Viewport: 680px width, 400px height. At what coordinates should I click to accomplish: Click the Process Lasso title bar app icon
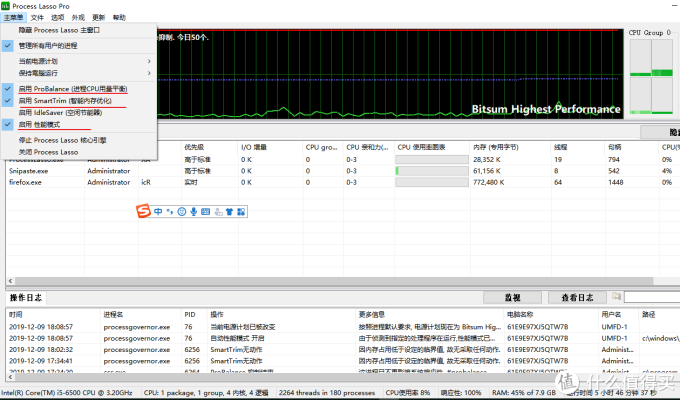coord(5,6)
